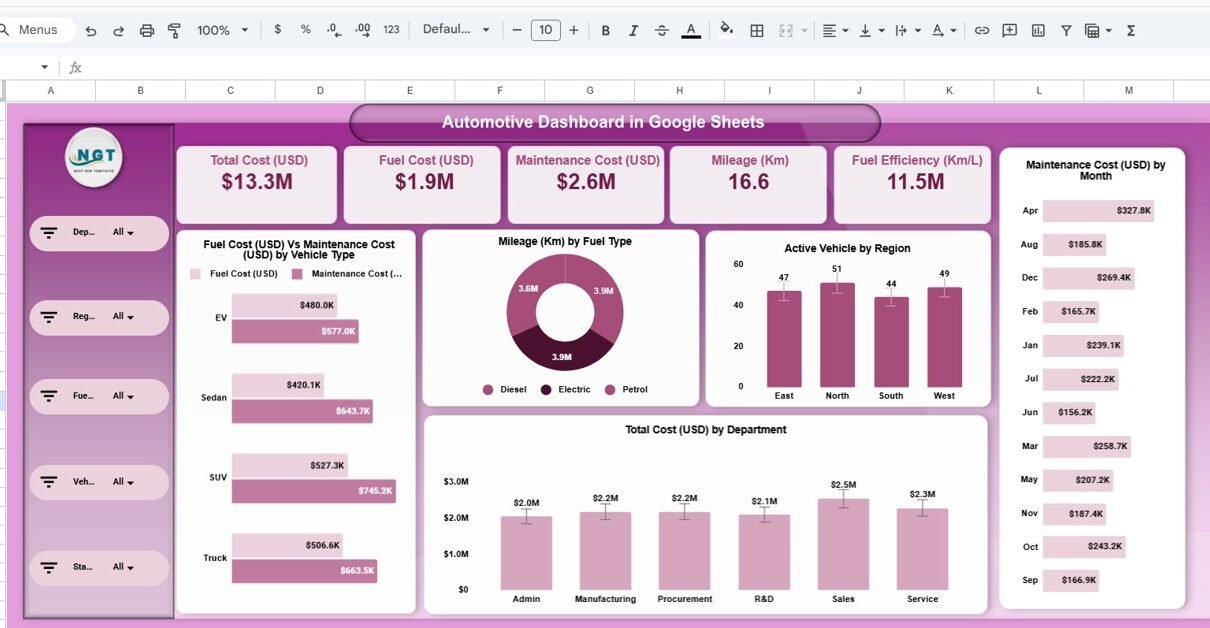Print the sheet using printer icon
This screenshot has width=1210, height=628.
click(147, 30)
